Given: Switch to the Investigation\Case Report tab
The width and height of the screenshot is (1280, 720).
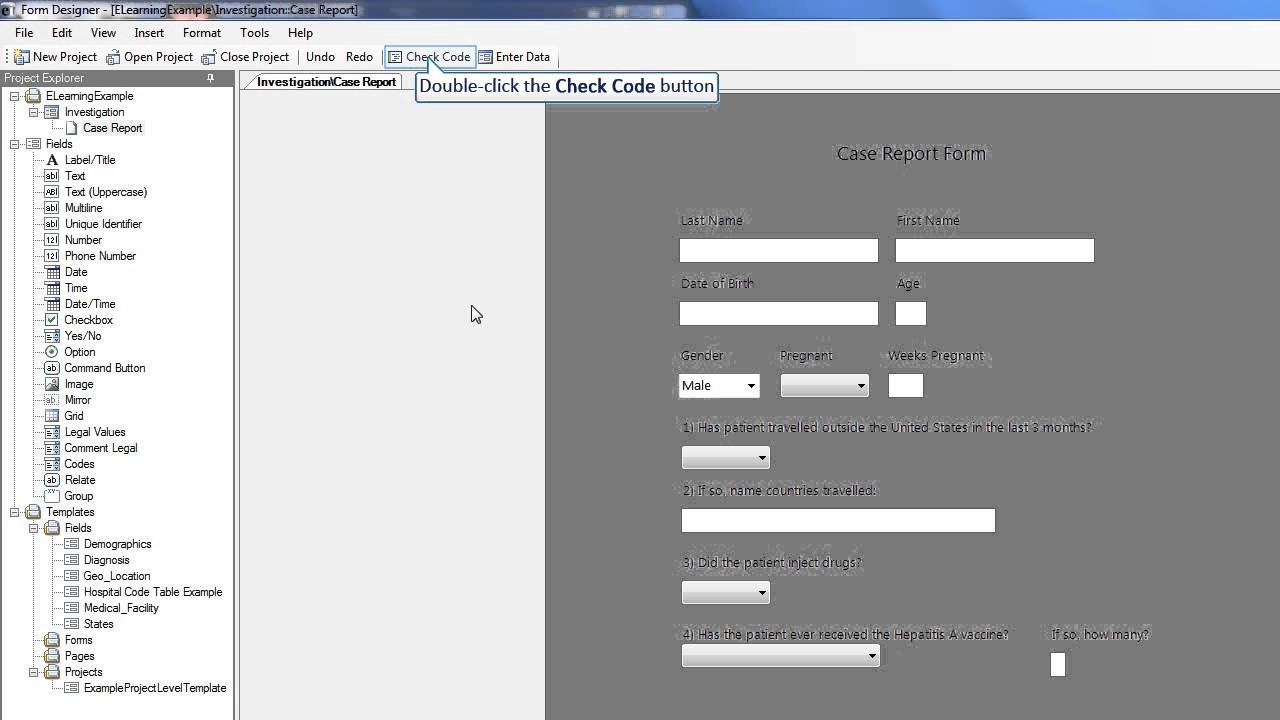Looking at the screenshot, I should pyautogui.click(x=326, y=82).
